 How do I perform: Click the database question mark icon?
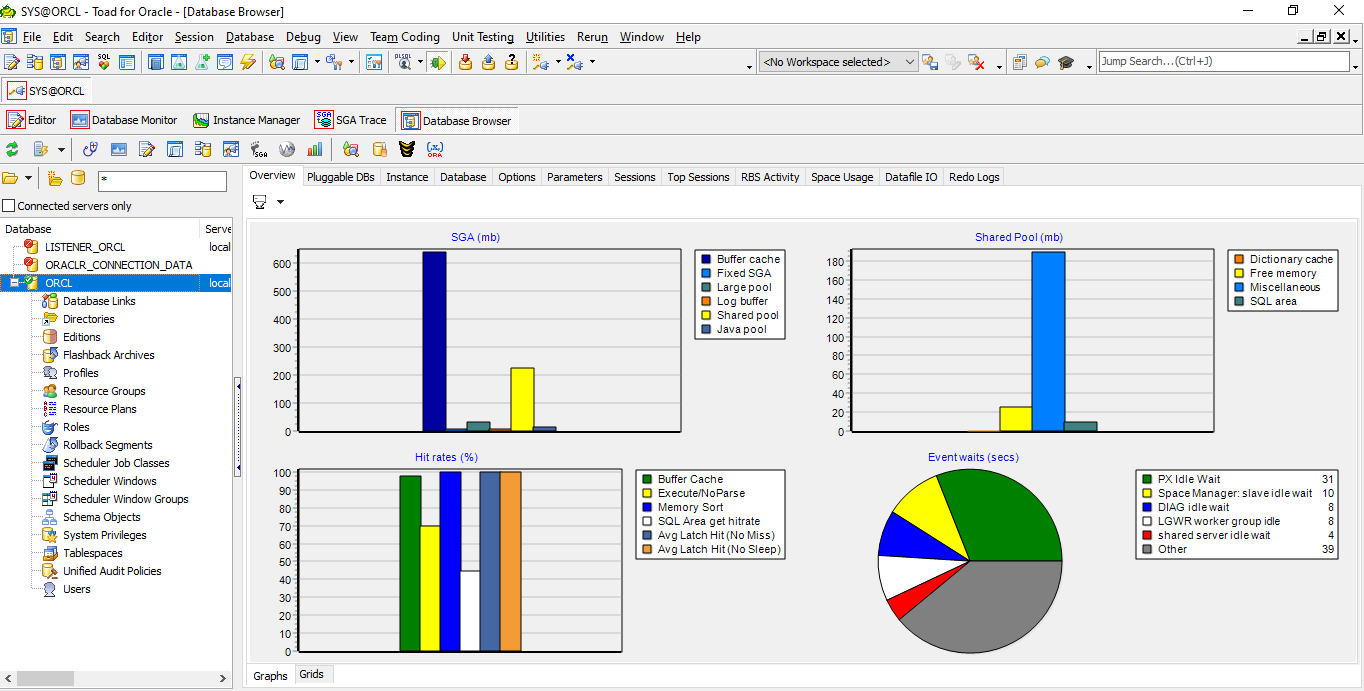[x=511, y=62]
